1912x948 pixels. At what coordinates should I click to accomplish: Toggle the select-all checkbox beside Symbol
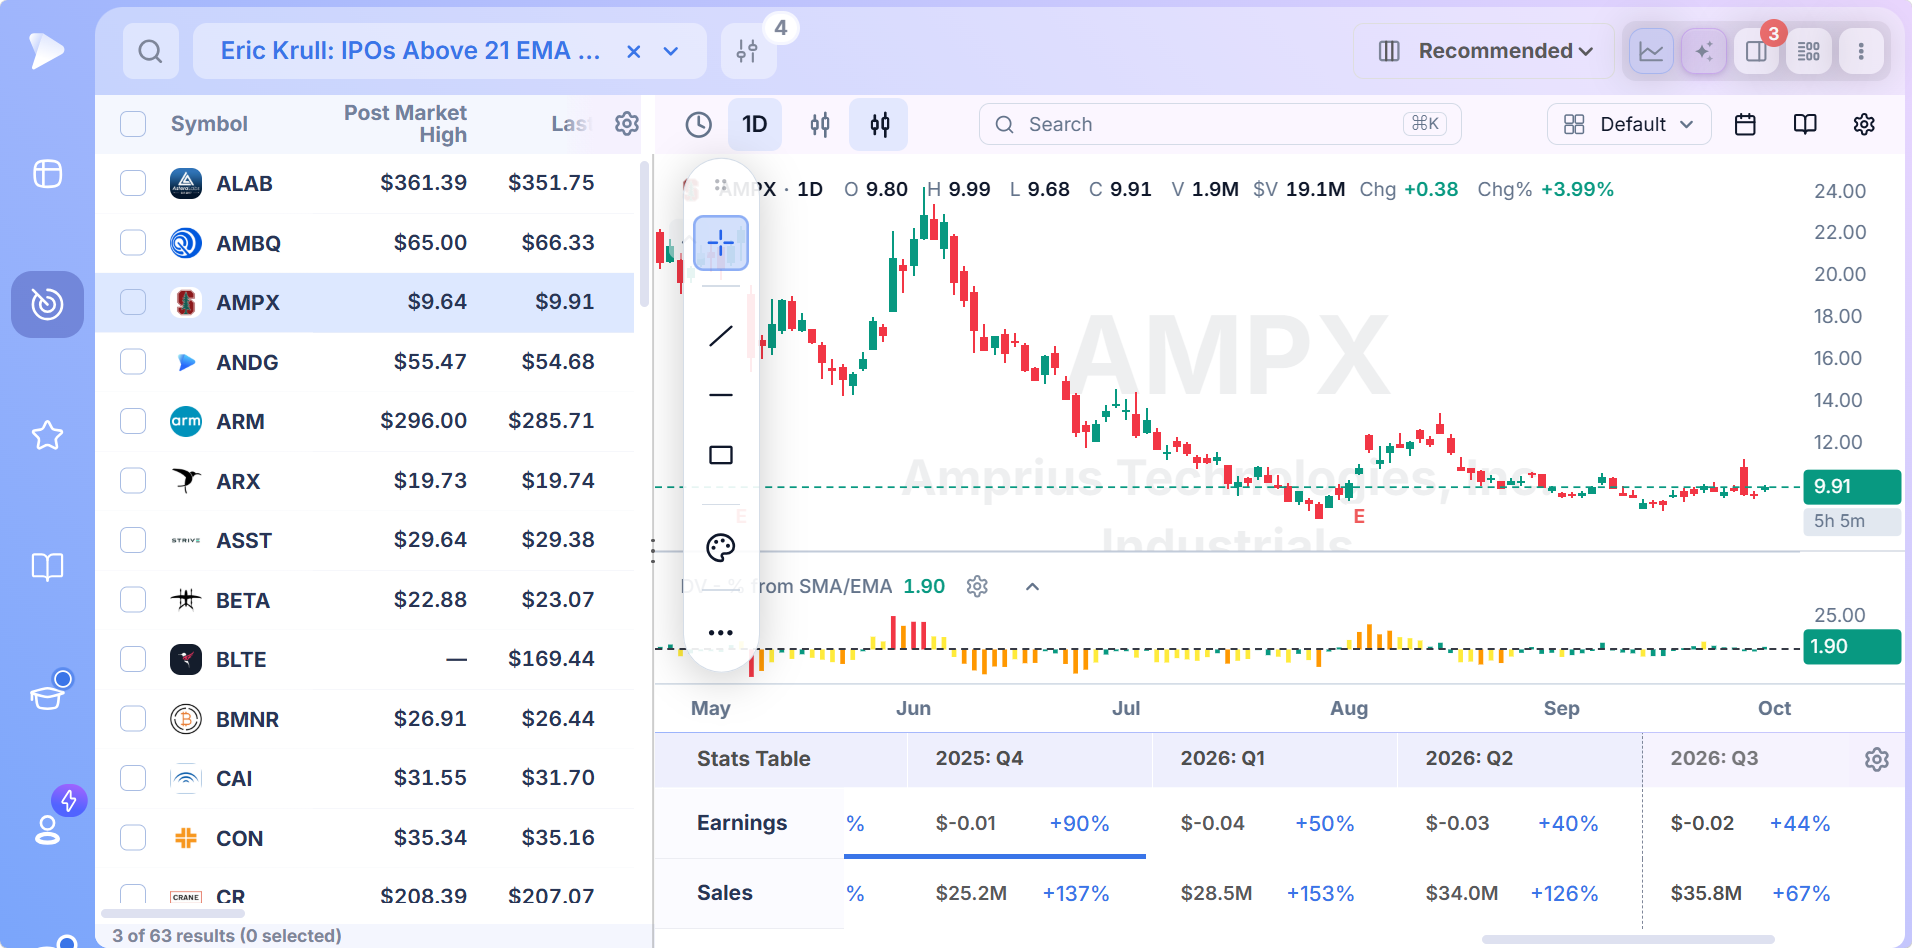pyautogui.click(x=133, y=124)
